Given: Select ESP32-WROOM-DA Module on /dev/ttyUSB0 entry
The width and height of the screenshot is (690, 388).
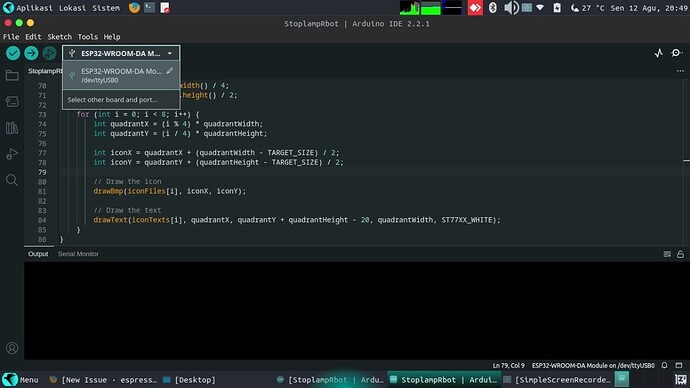Looking at the screenshot, I should (121, 75).
